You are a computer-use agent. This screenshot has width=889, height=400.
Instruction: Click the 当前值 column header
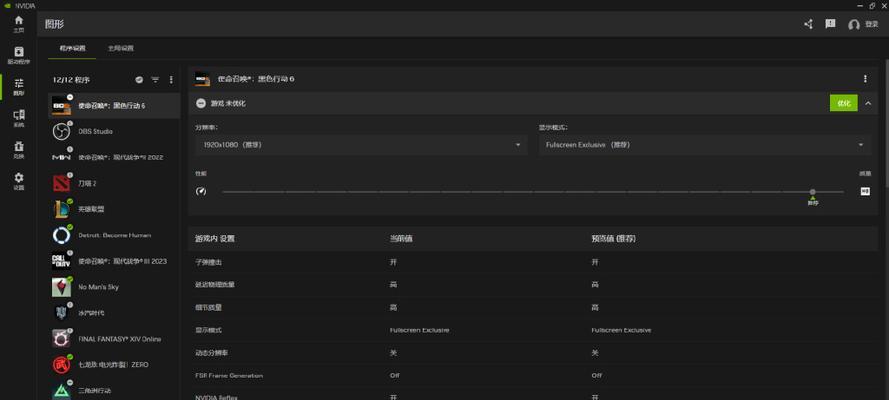pos(401,239)
